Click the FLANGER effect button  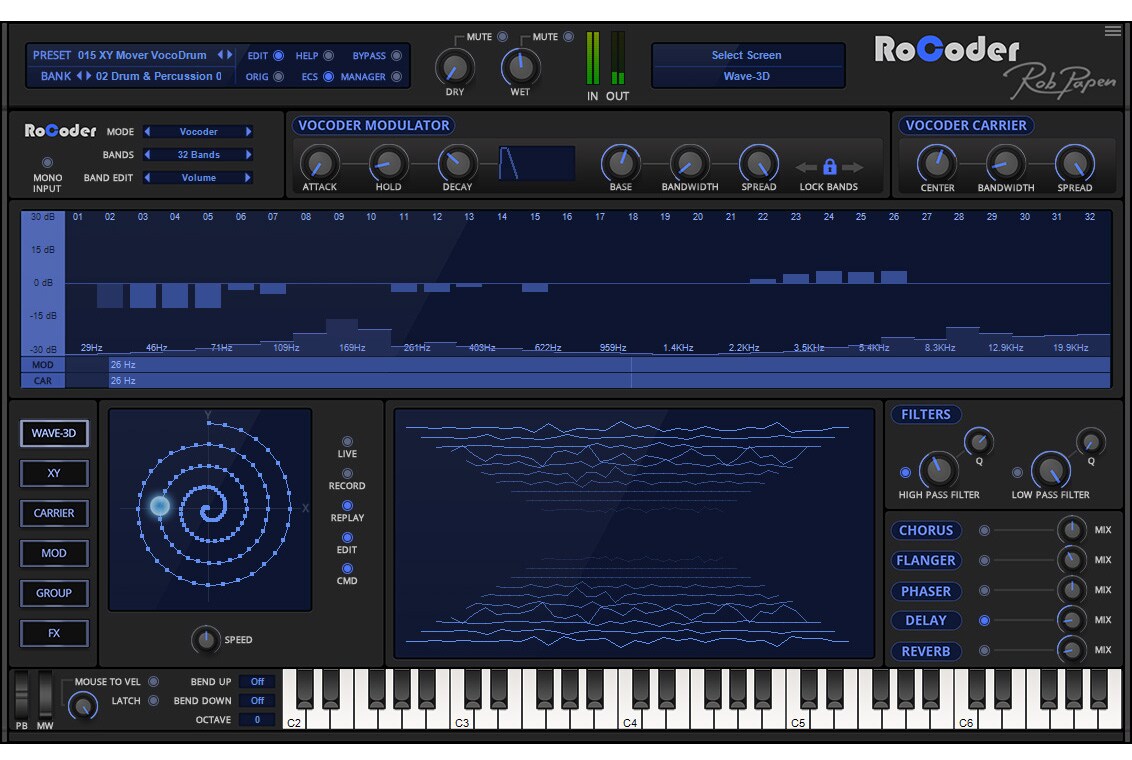click(x=926, y=560)
